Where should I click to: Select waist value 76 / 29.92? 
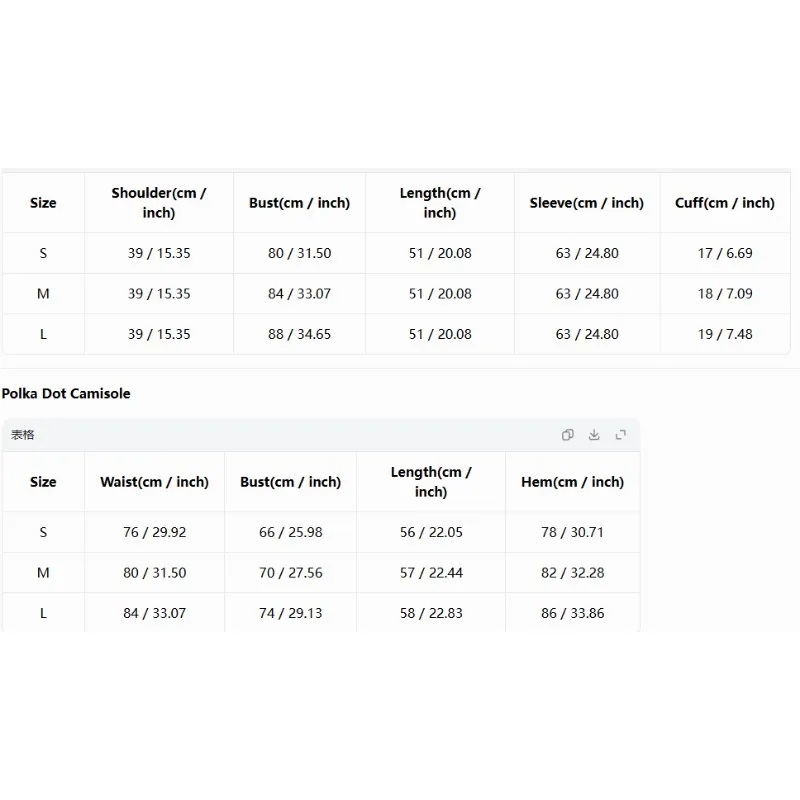[155, 532]
